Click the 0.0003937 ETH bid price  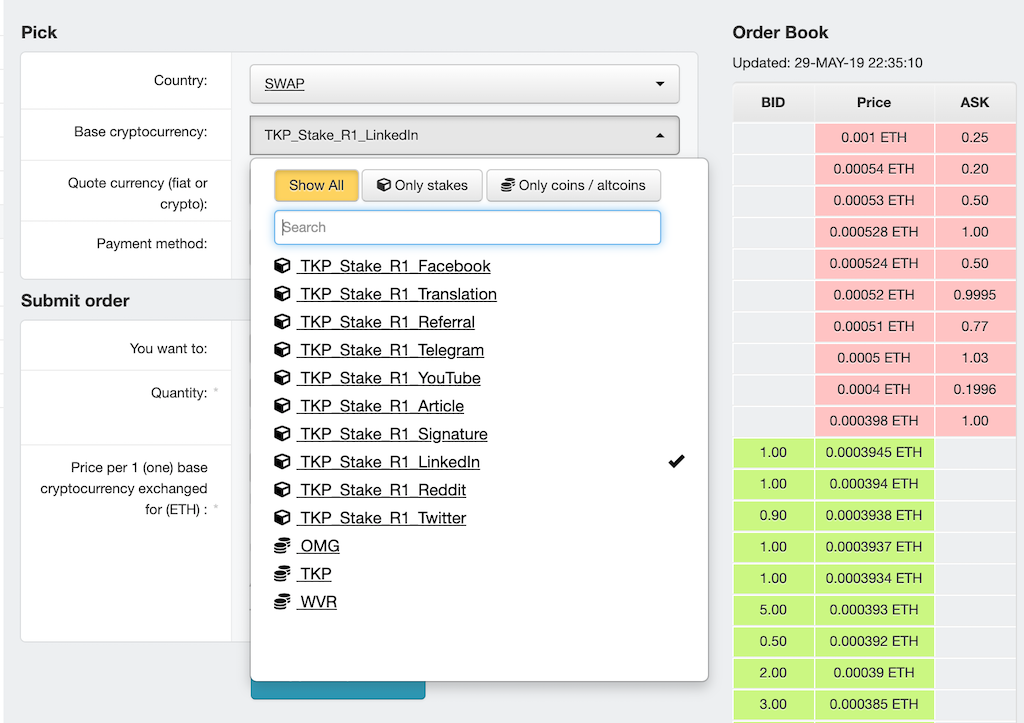(874, 547)
